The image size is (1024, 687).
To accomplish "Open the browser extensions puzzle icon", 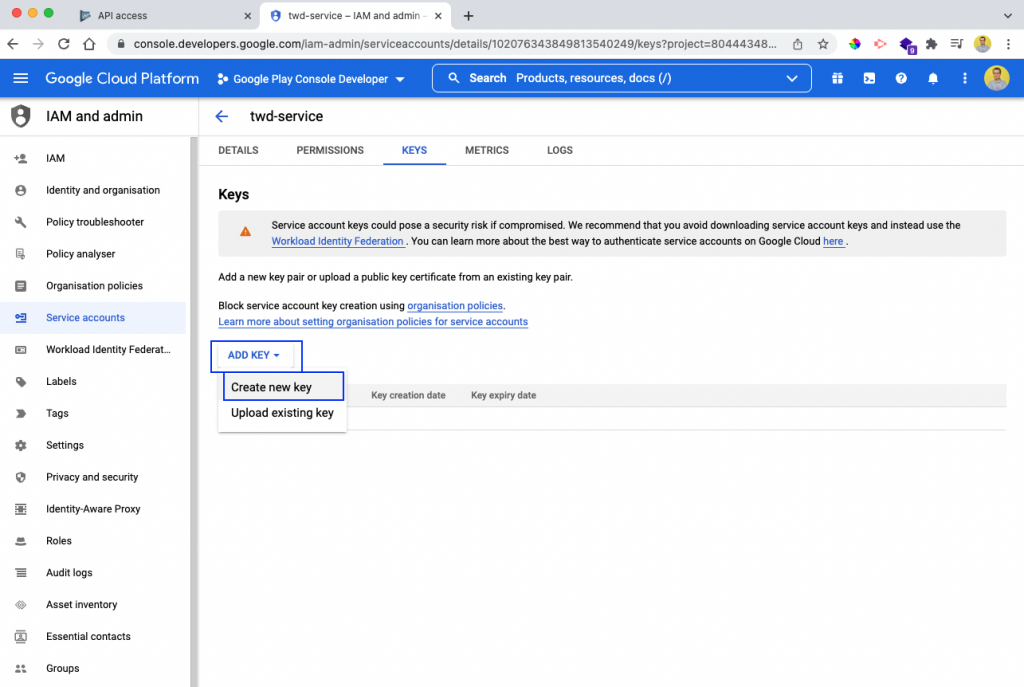I will coord(931,44).
